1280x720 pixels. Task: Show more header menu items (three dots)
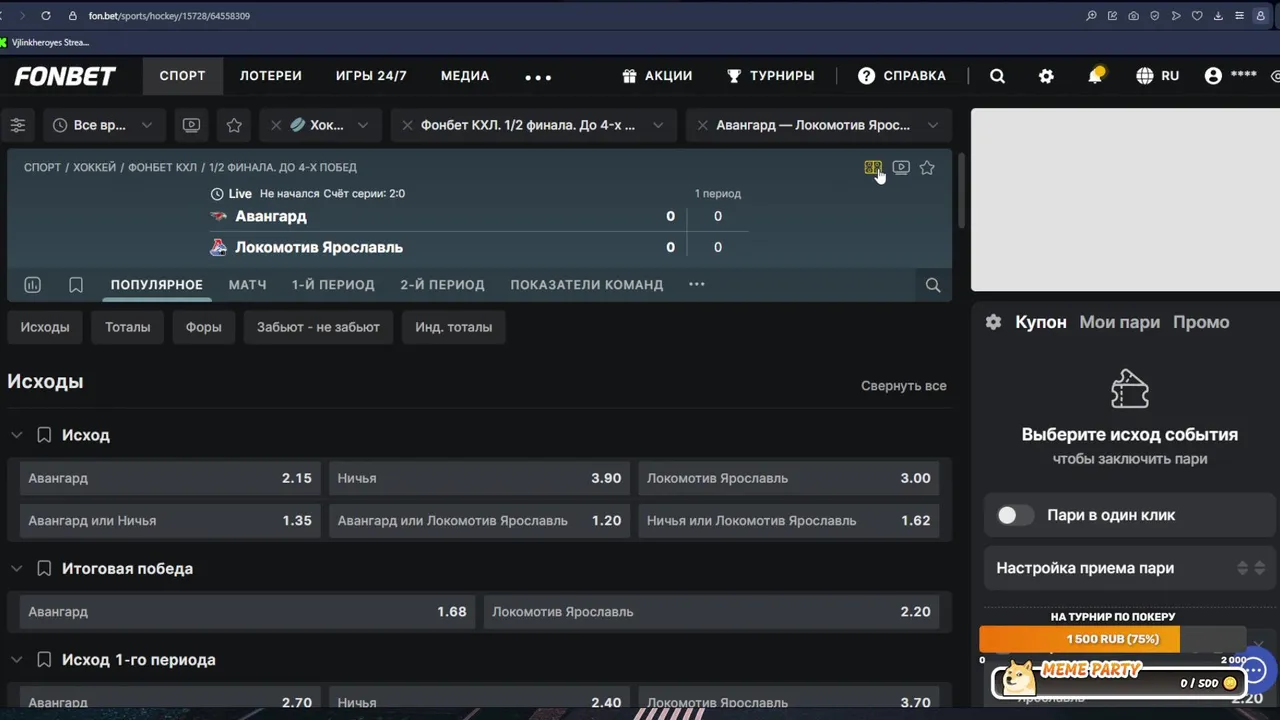[538, 77]
